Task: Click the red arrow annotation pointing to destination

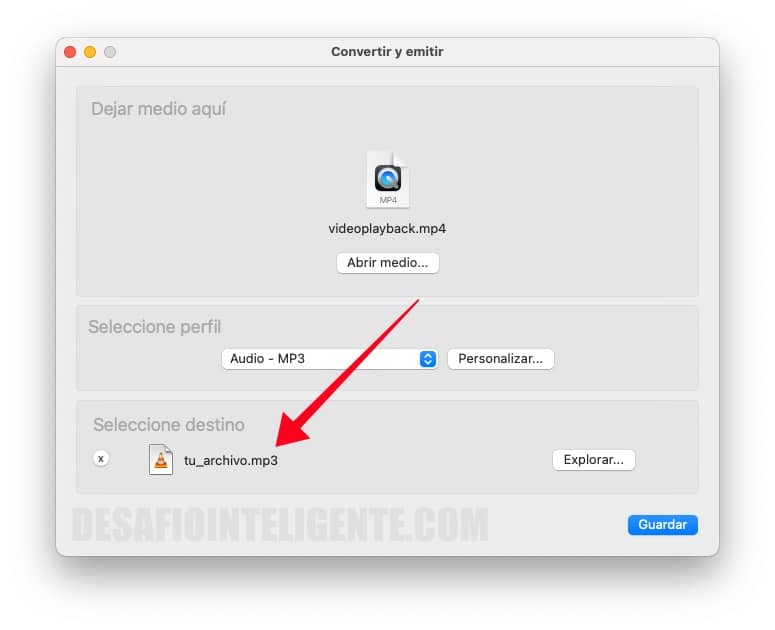Action: coord(347,373)
